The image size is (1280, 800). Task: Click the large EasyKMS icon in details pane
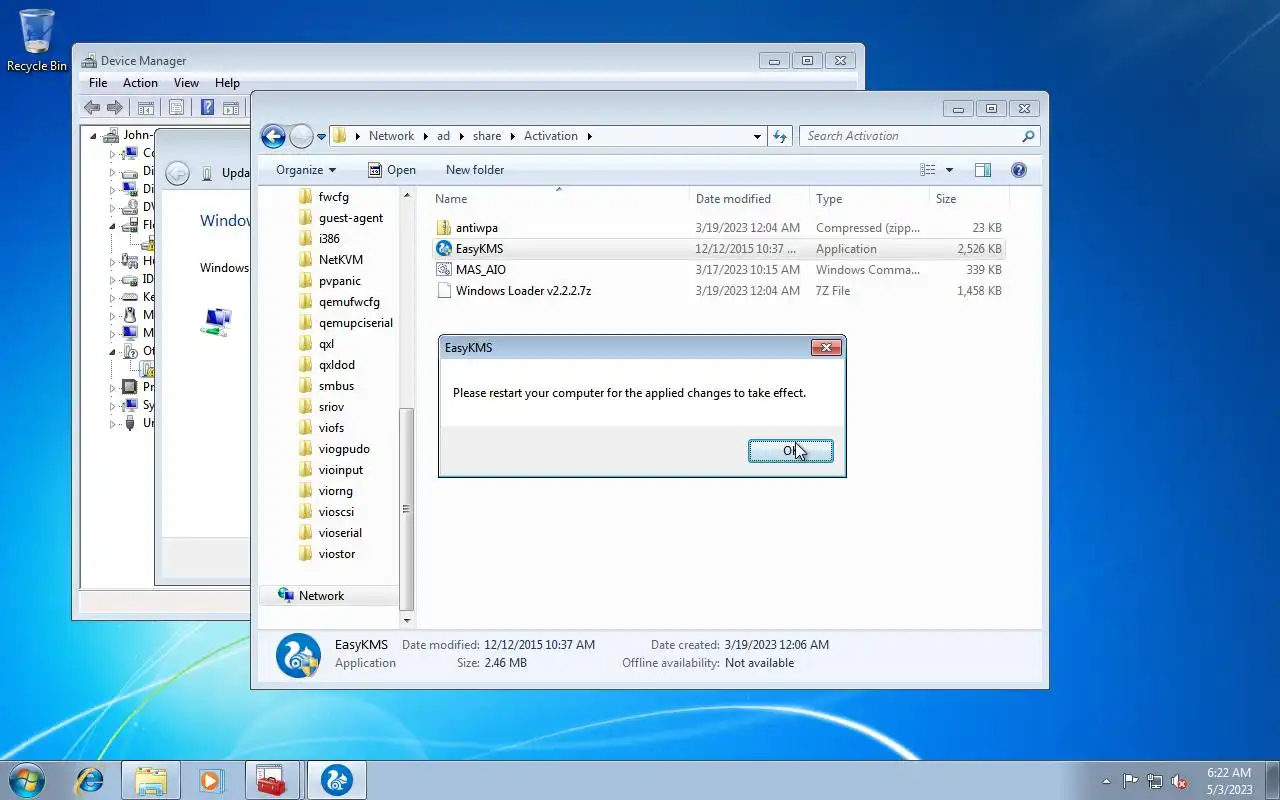coord(298,655)
